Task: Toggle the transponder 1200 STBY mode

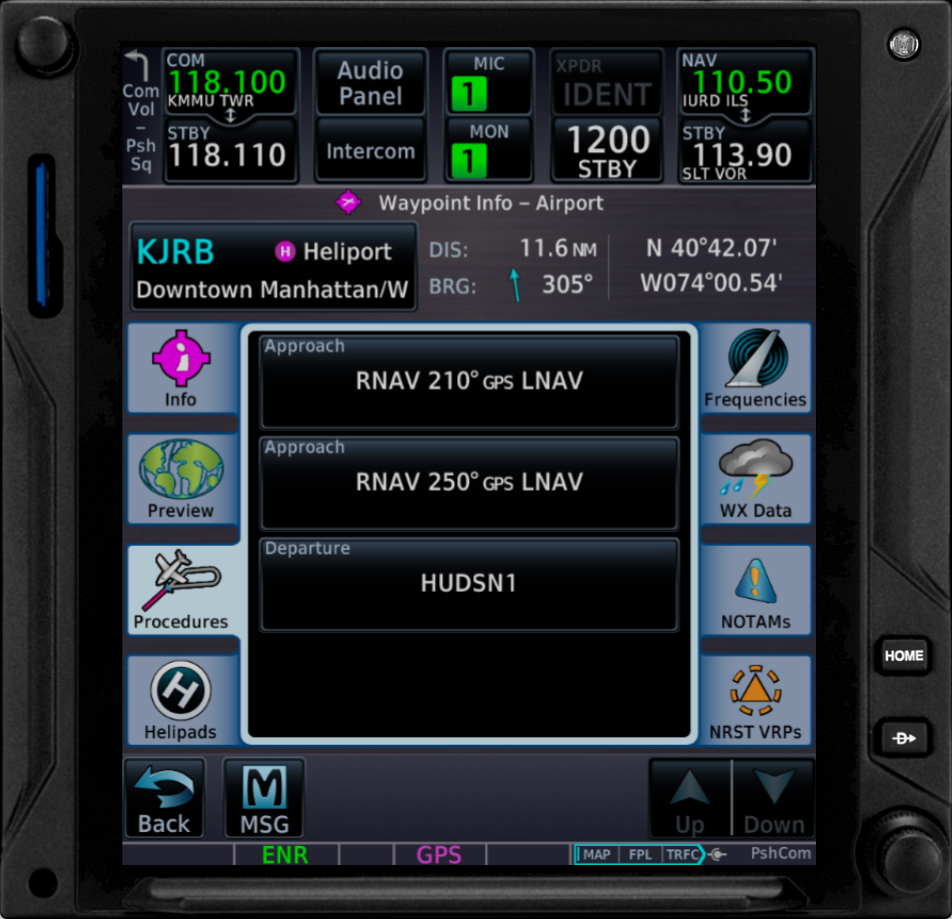Action: coord(607,150)
